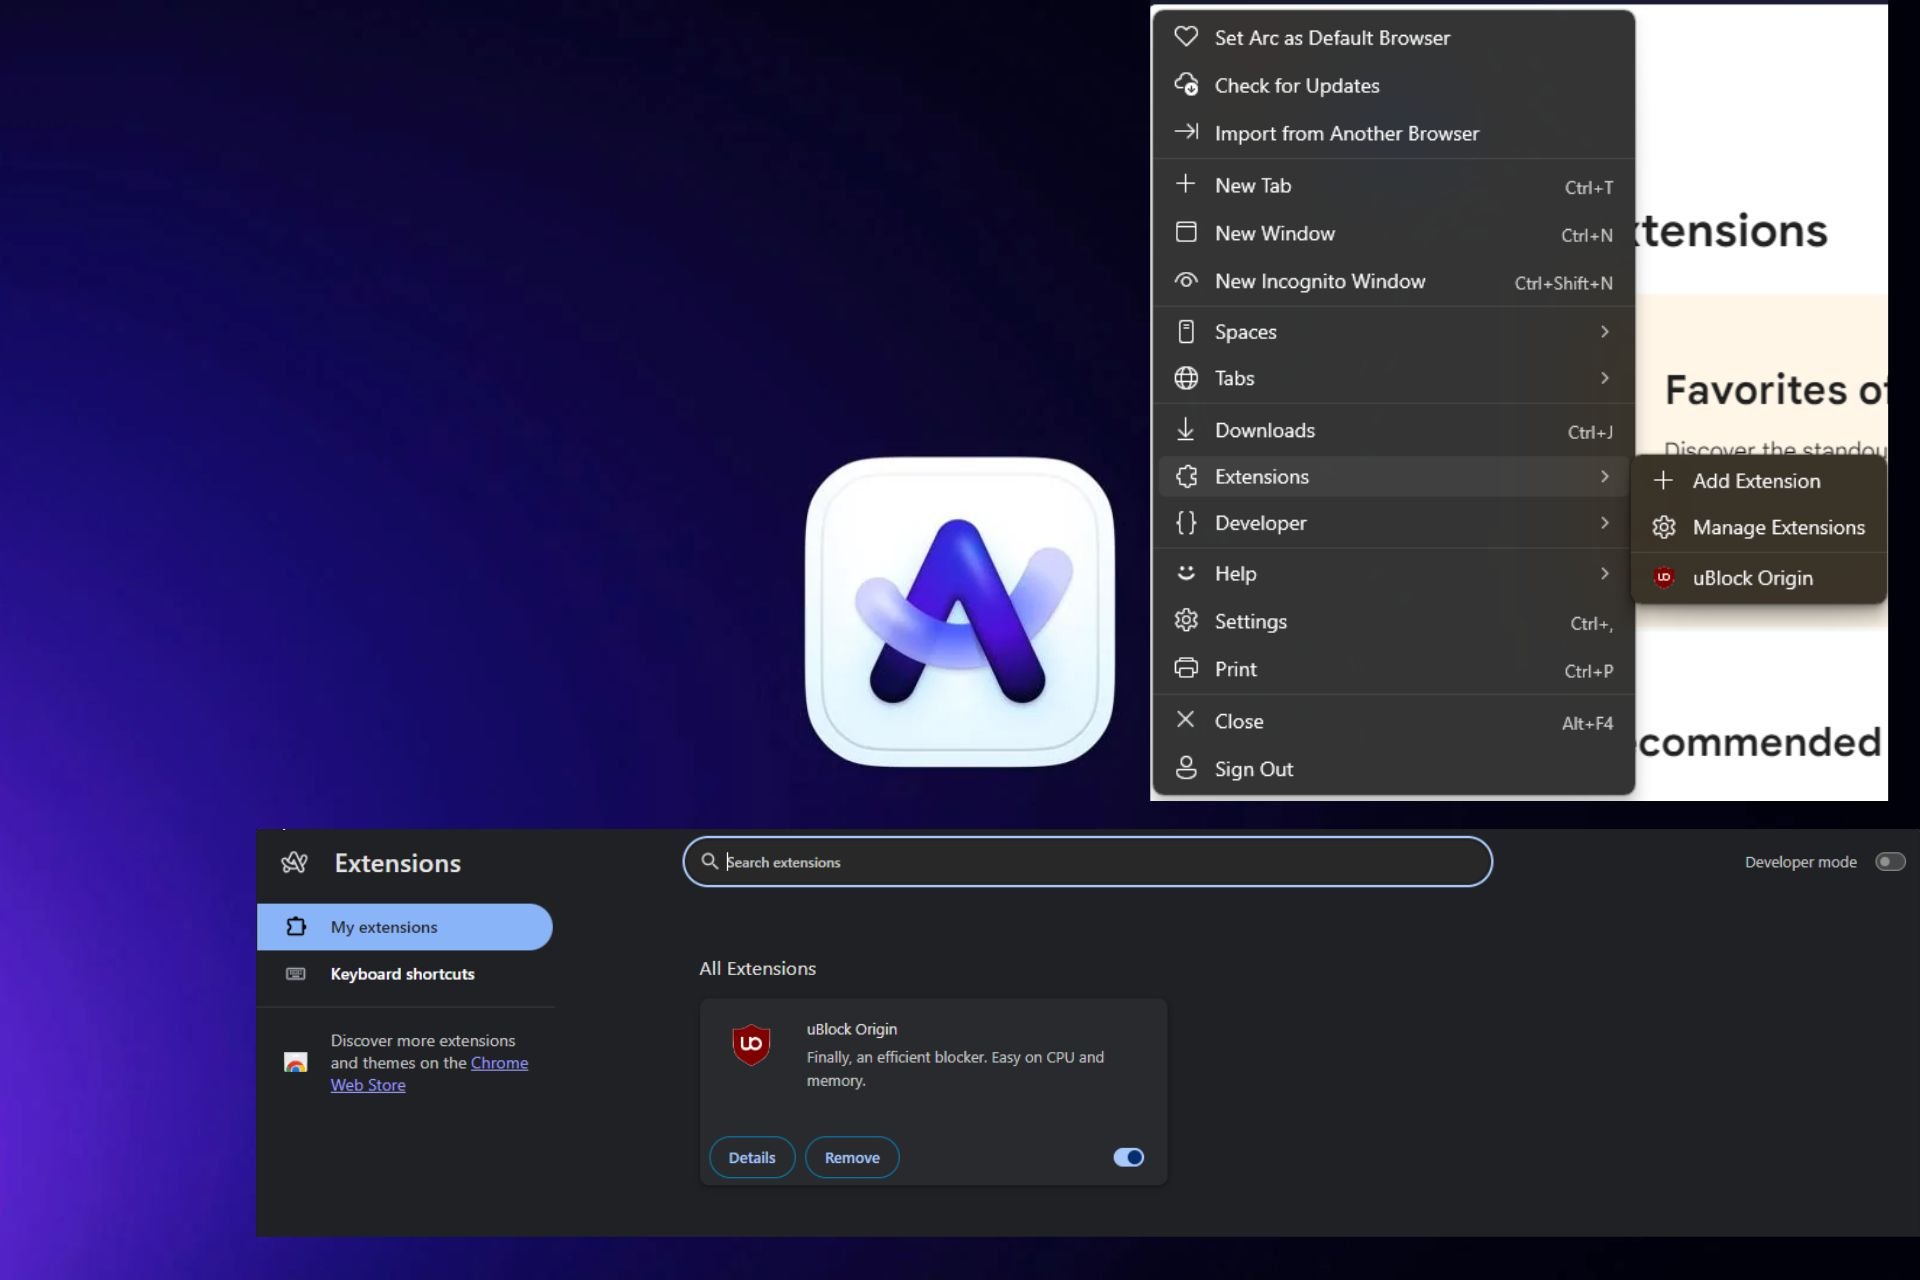This screenshot has height=1280, width=1920.
Task: Click the uBlock Origin shield on the extension card
Action: point(751,1045)
